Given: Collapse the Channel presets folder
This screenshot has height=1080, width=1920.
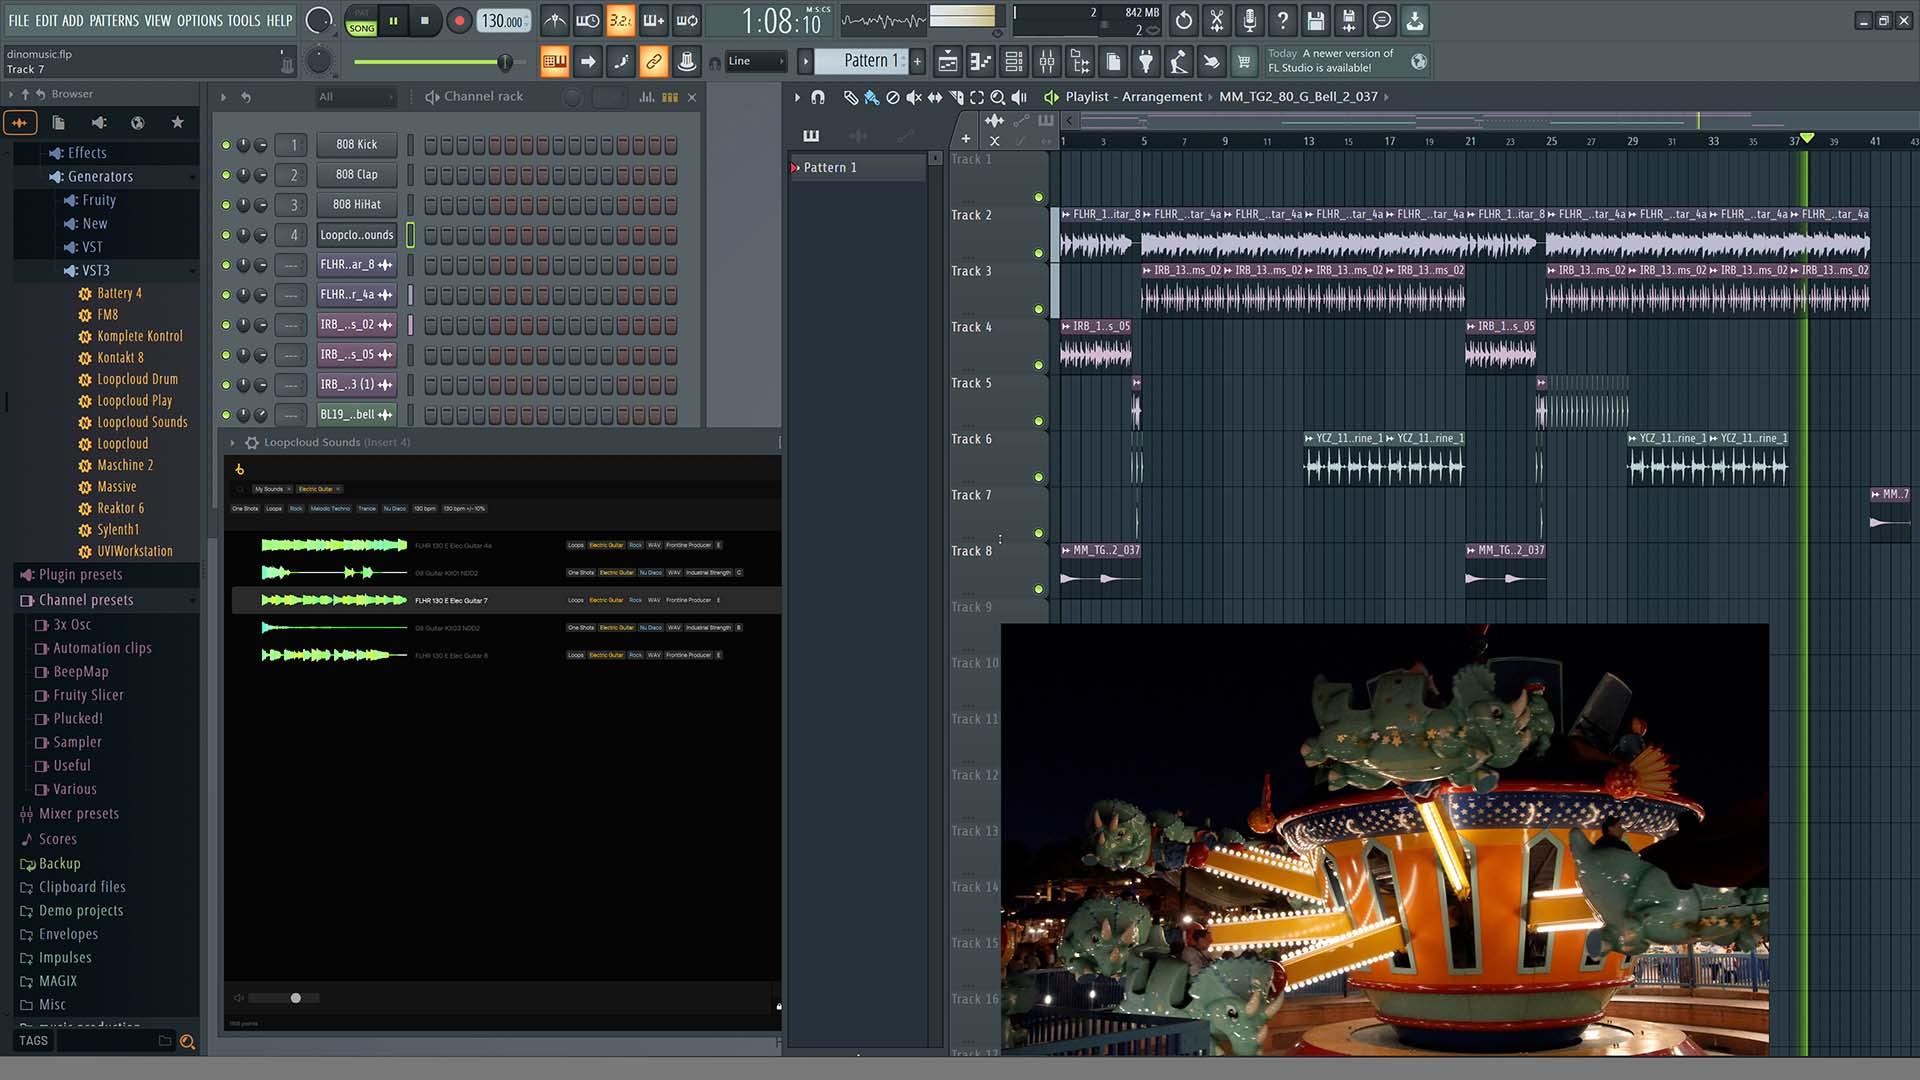Looking at the screenshot, I should (x=86, y=600).
